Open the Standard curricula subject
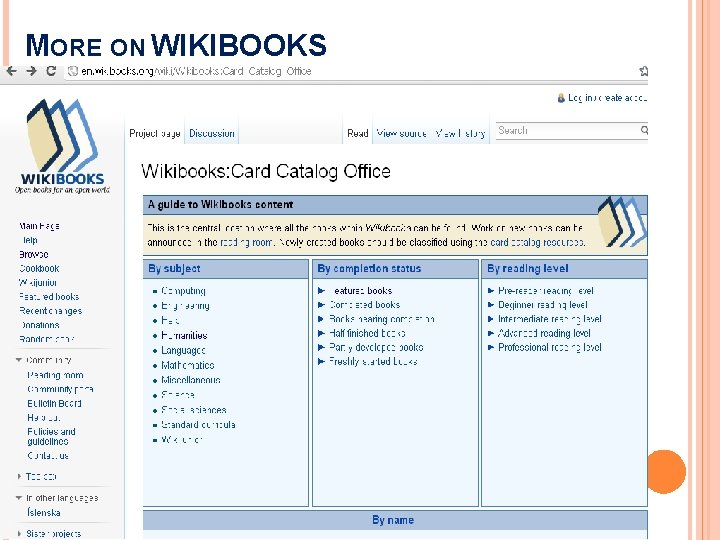Screen dimensions: 720x540 (198, 425)
